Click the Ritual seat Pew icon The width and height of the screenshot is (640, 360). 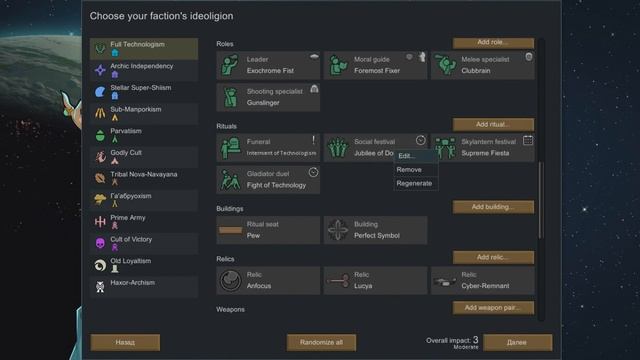click(231, 230)
